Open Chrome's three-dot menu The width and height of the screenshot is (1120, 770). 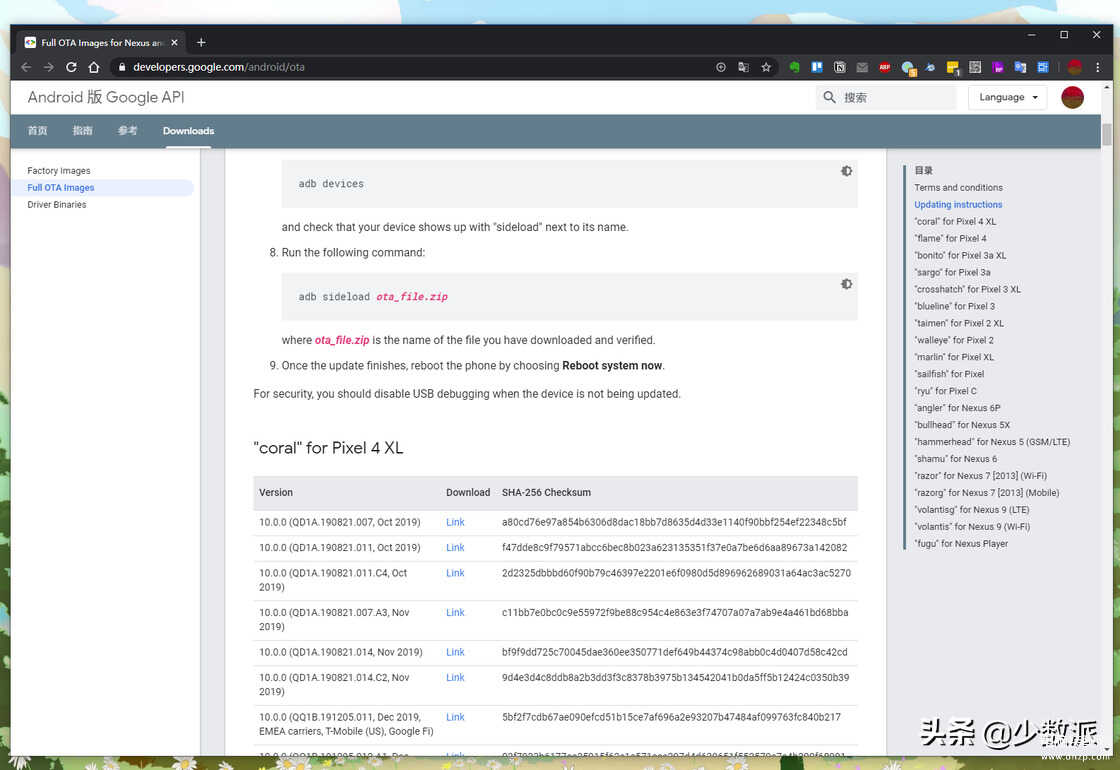(1098, 67)
